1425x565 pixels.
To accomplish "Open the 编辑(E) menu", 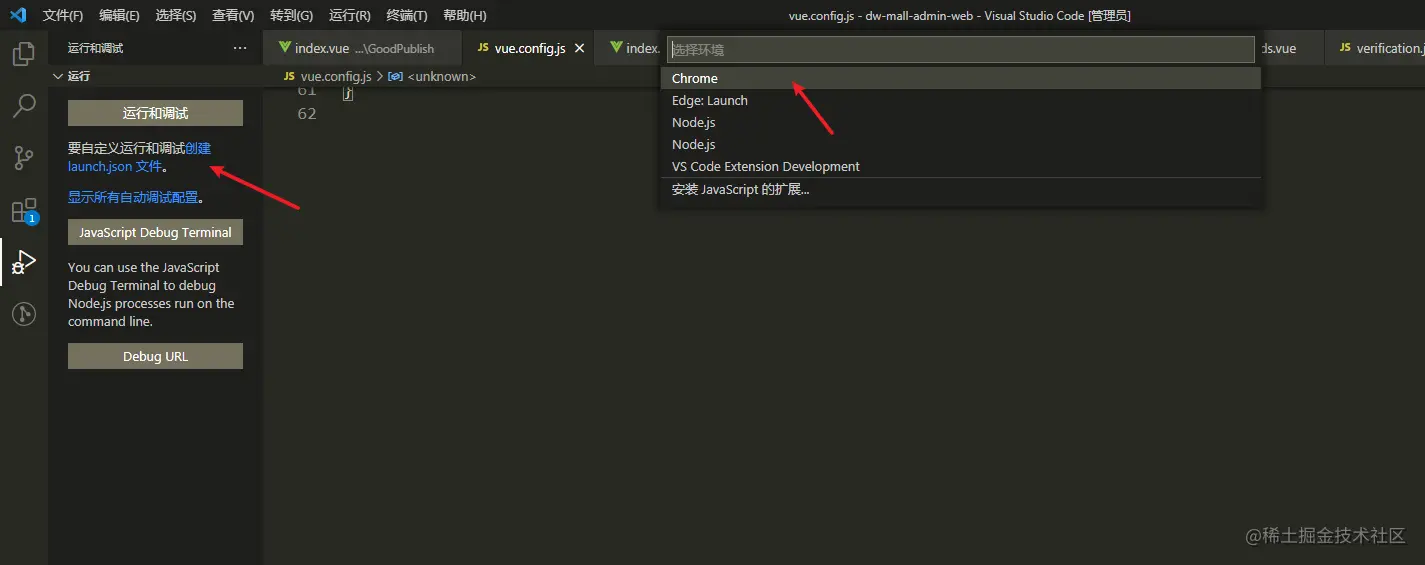I will (119, 16).
